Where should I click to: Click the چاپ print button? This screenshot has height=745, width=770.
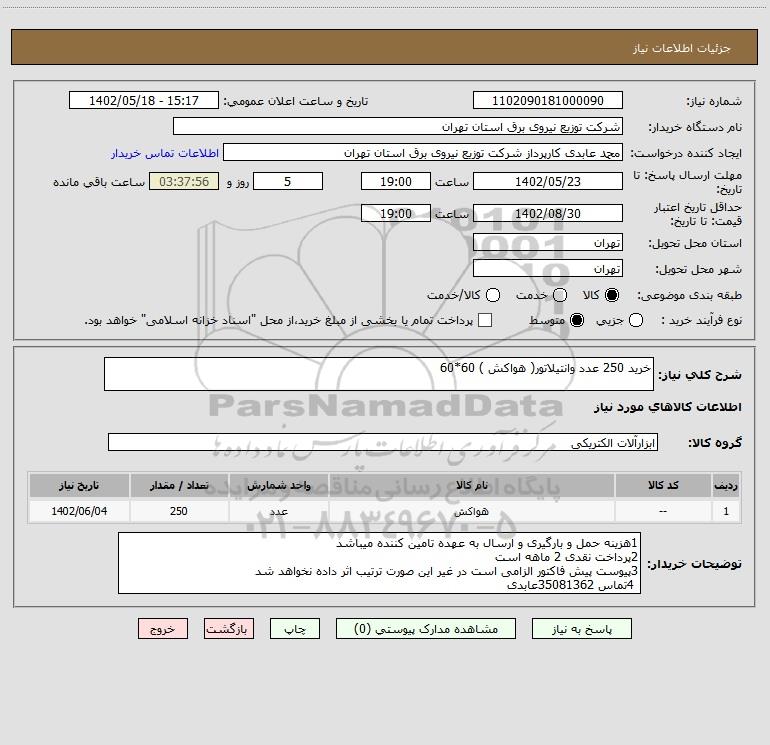(x=295, y=629)
